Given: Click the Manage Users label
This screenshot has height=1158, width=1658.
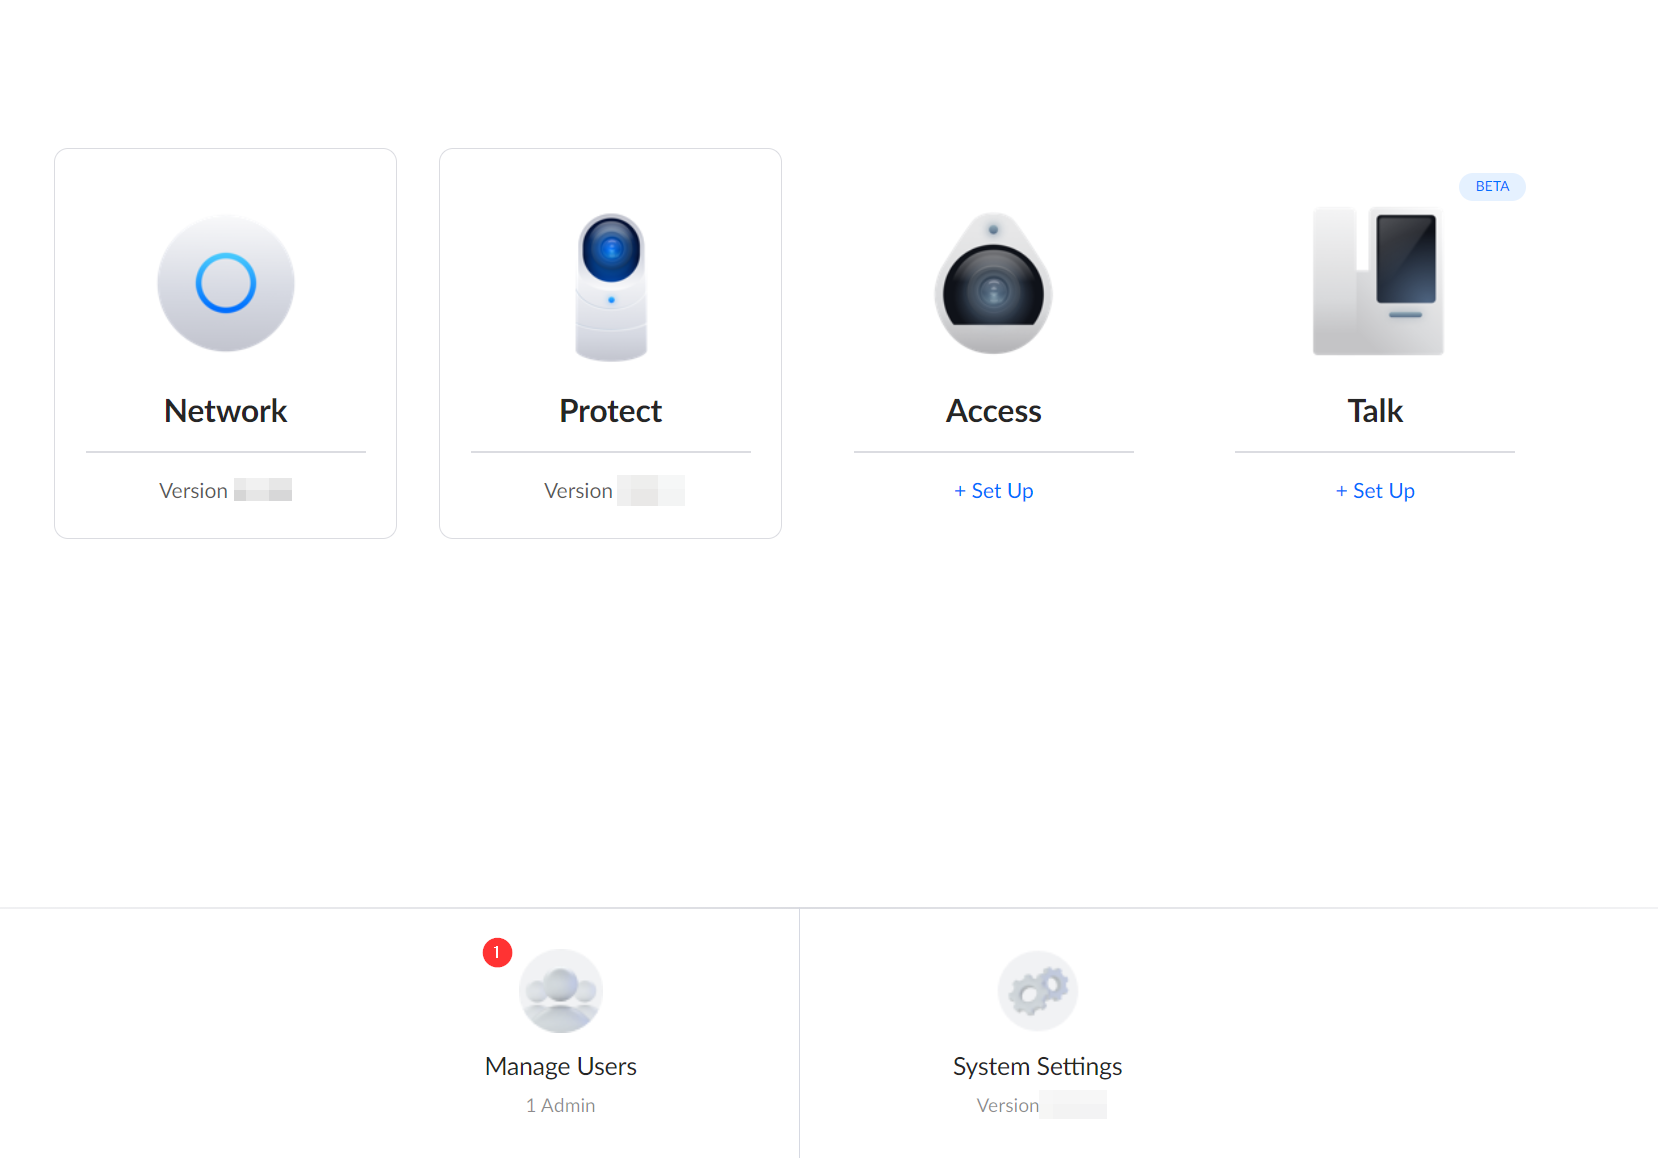Looking at the screenshot, I should [x=560, y=1067].
